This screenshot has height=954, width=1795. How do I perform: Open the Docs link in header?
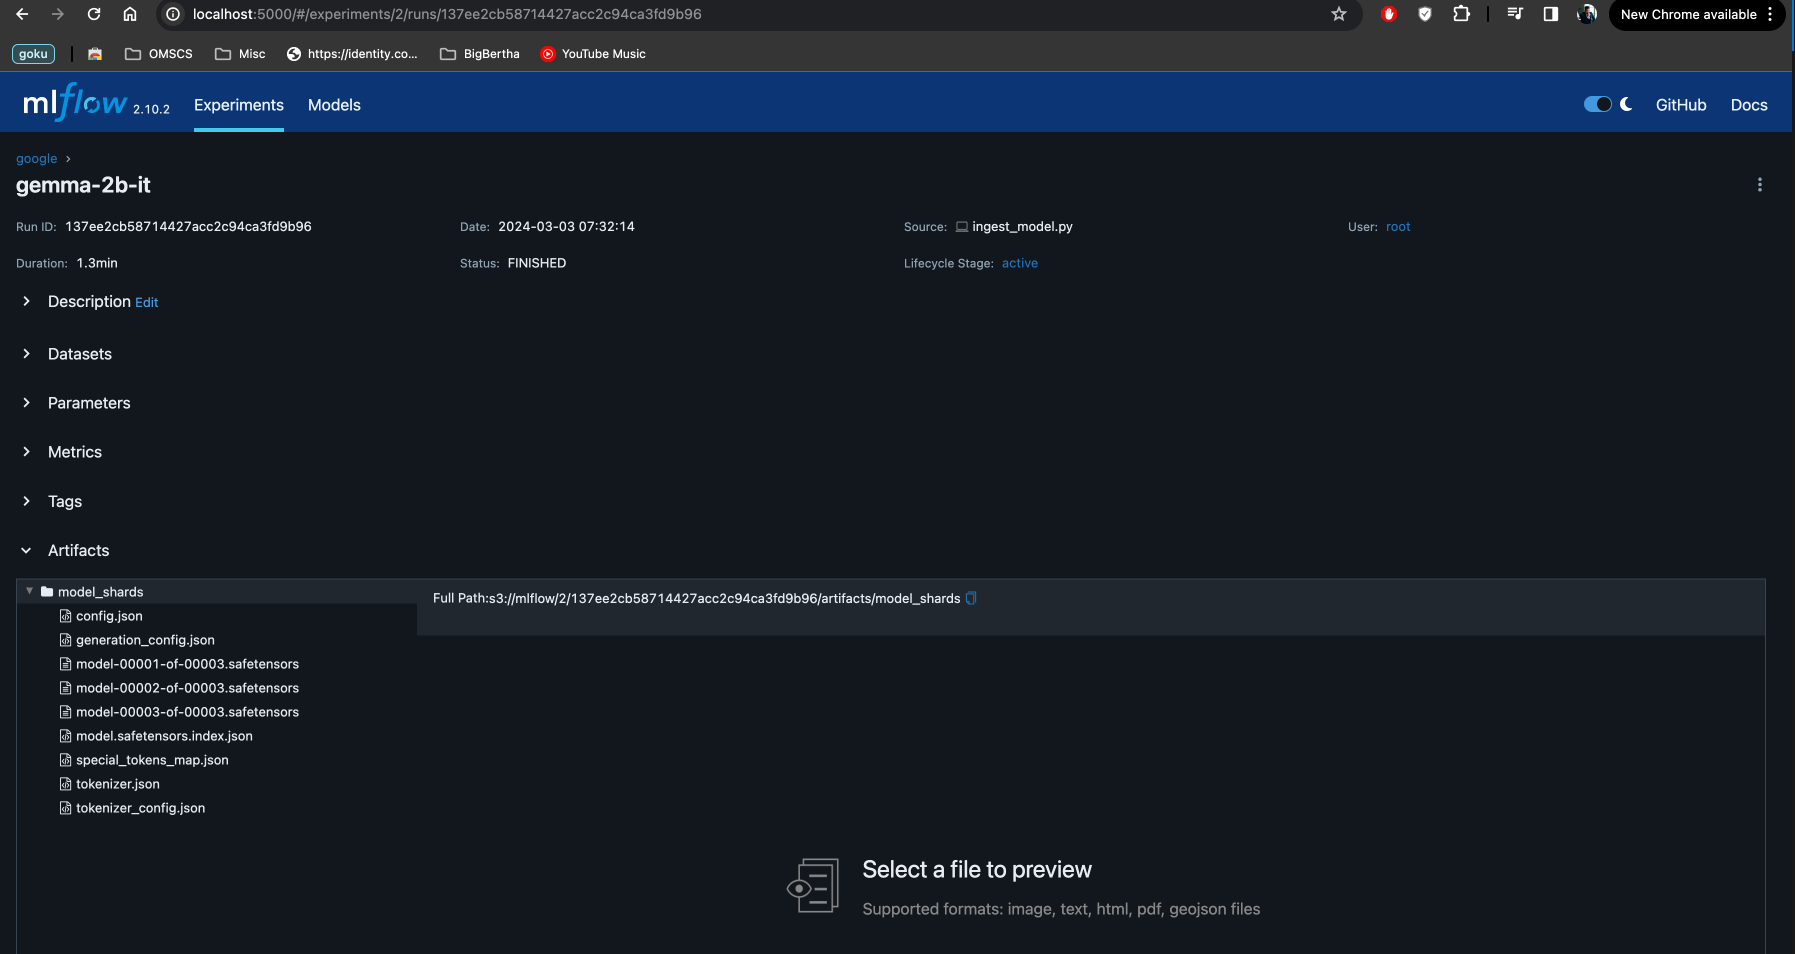1749,105
